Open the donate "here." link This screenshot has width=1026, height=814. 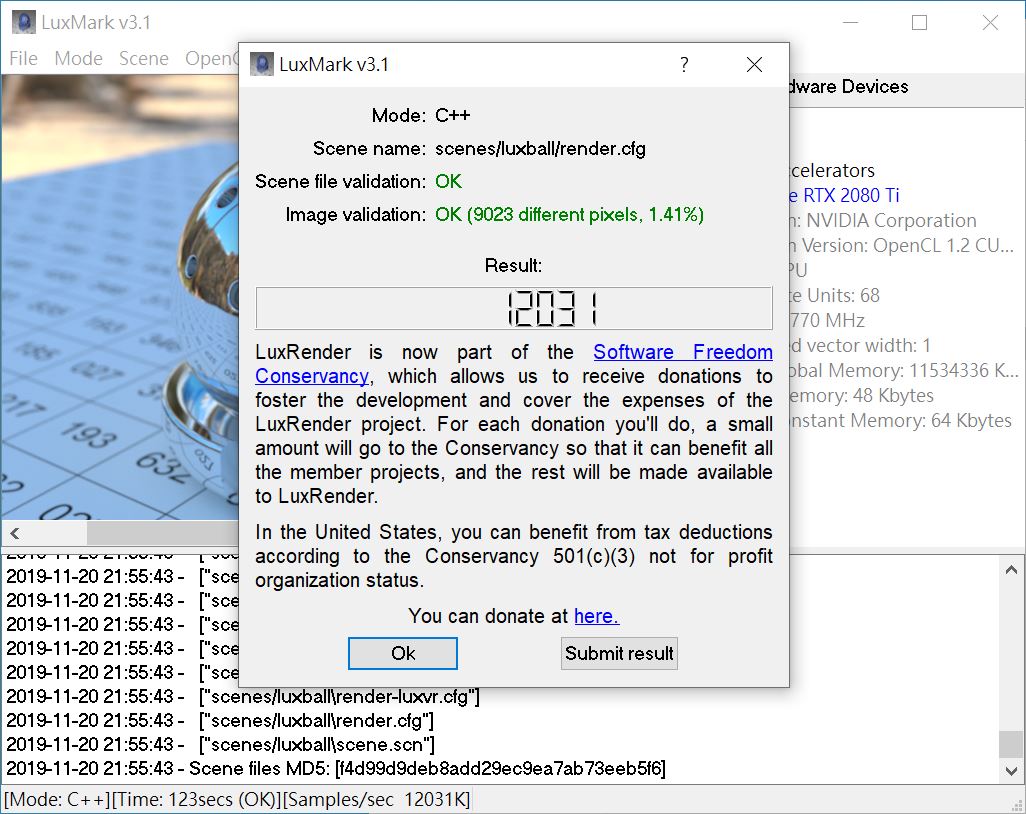(x=596, y=616)
